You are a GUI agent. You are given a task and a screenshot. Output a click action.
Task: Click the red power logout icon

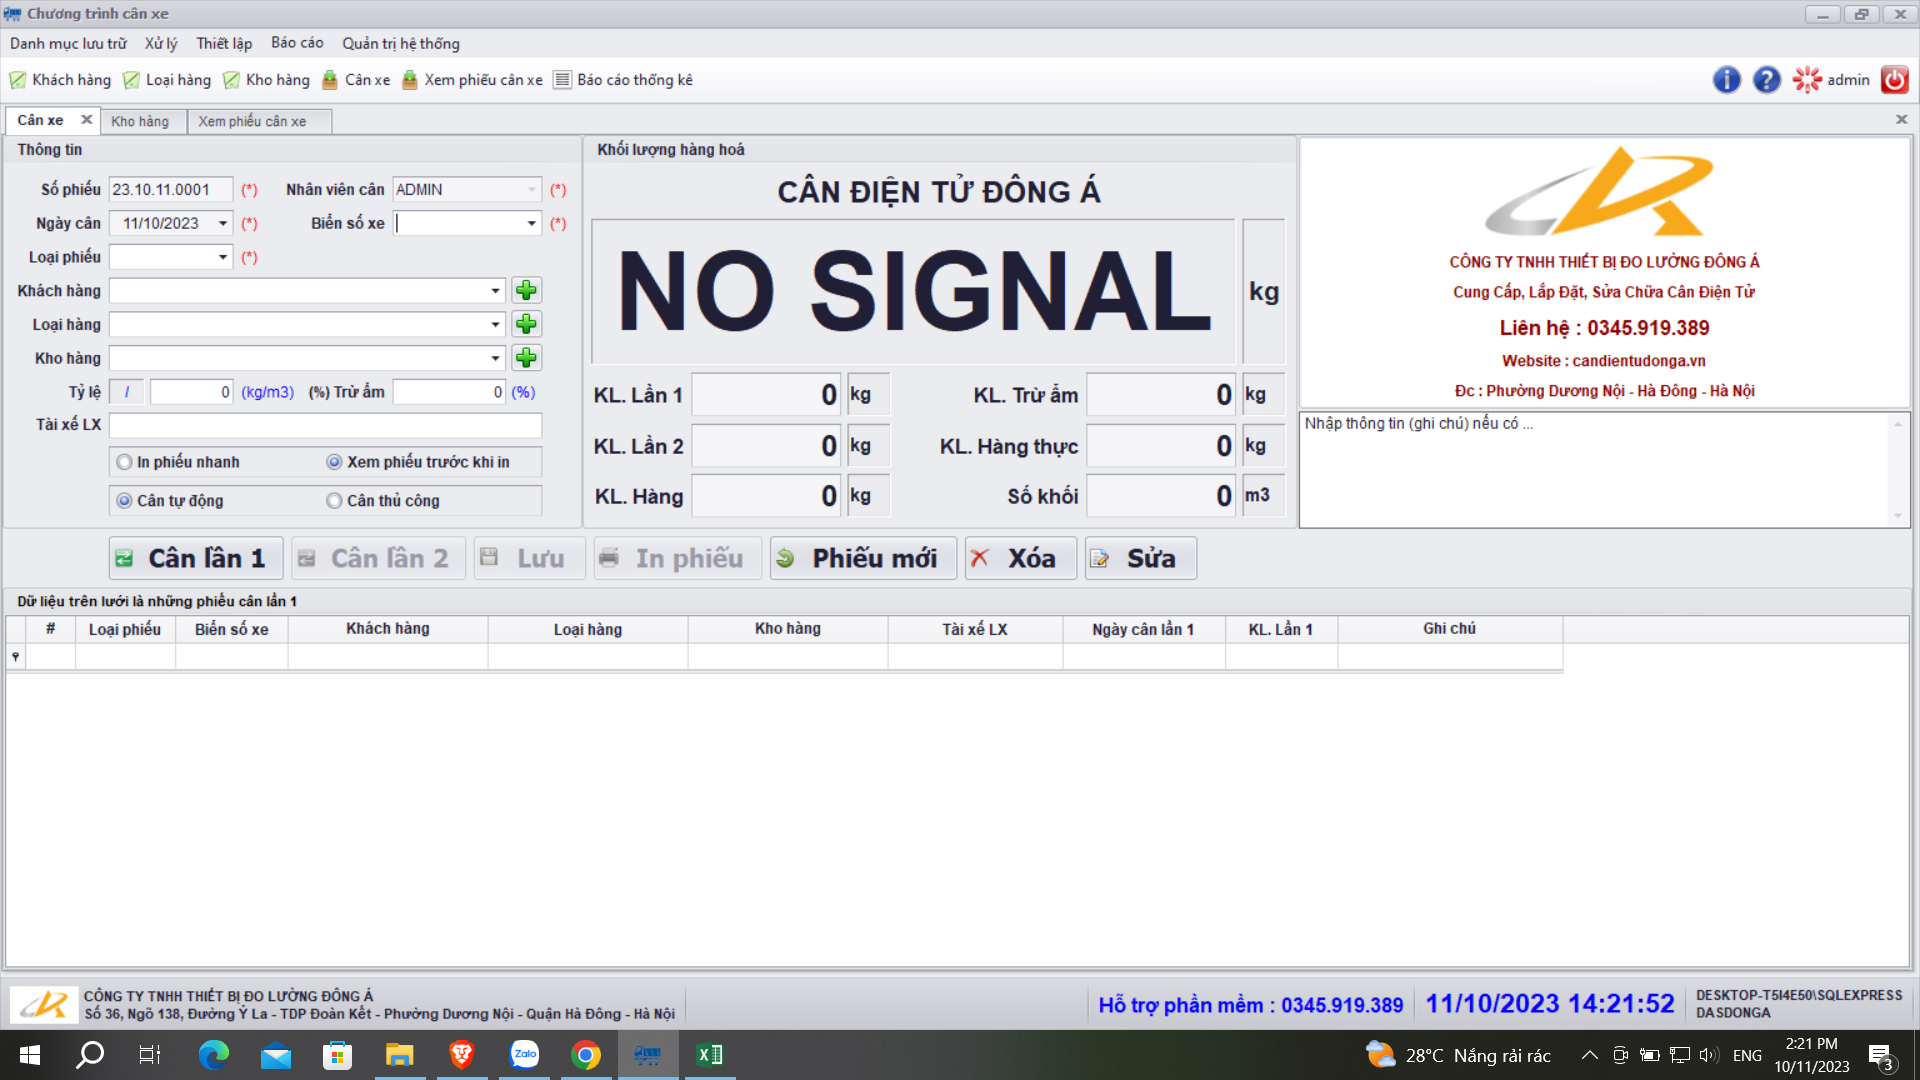pos(1894,80)
